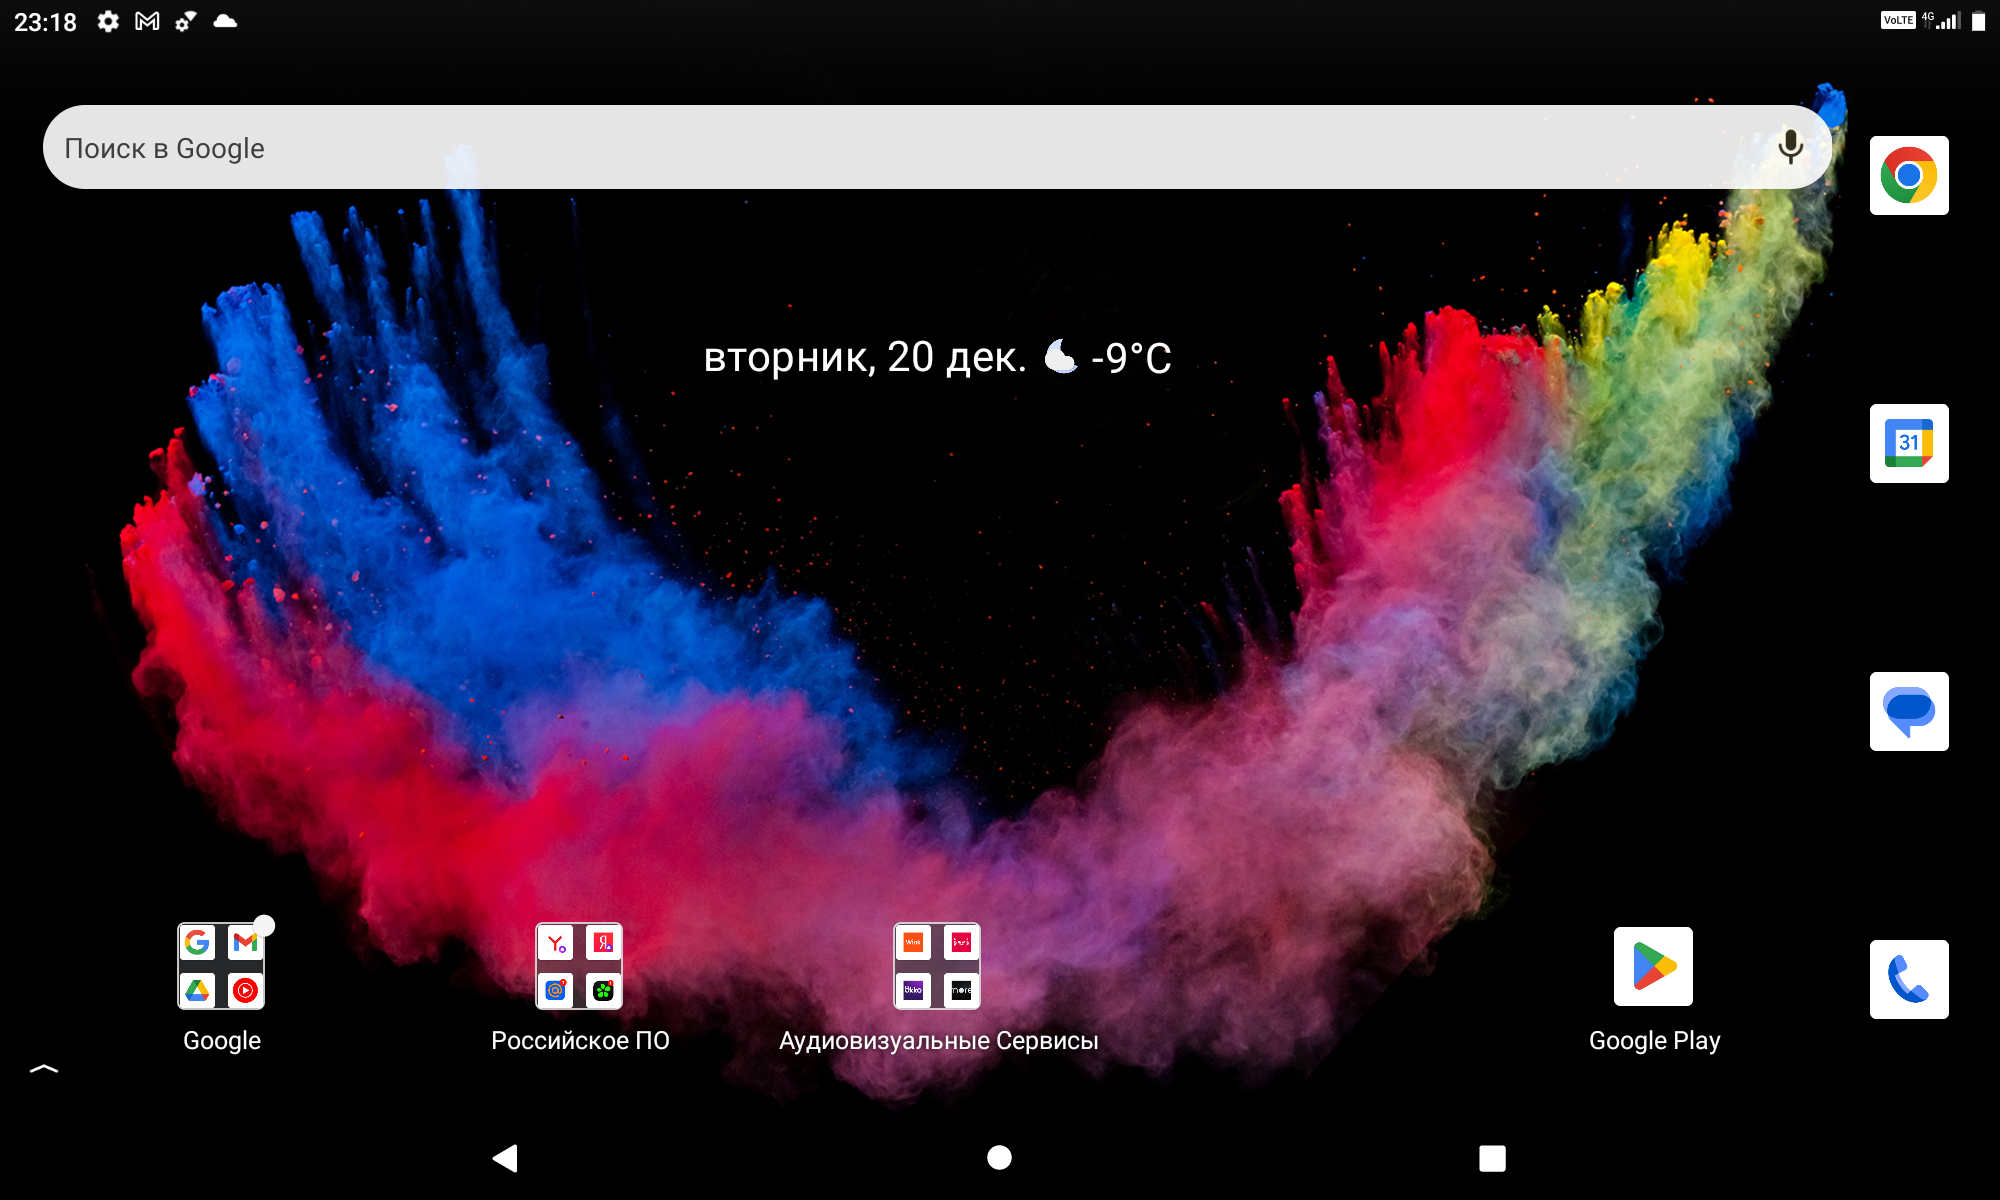Image resolution: width=2000 pixels, height=1200 pixels.
Task: Open the Google Play store
Action: point(1653,967)
